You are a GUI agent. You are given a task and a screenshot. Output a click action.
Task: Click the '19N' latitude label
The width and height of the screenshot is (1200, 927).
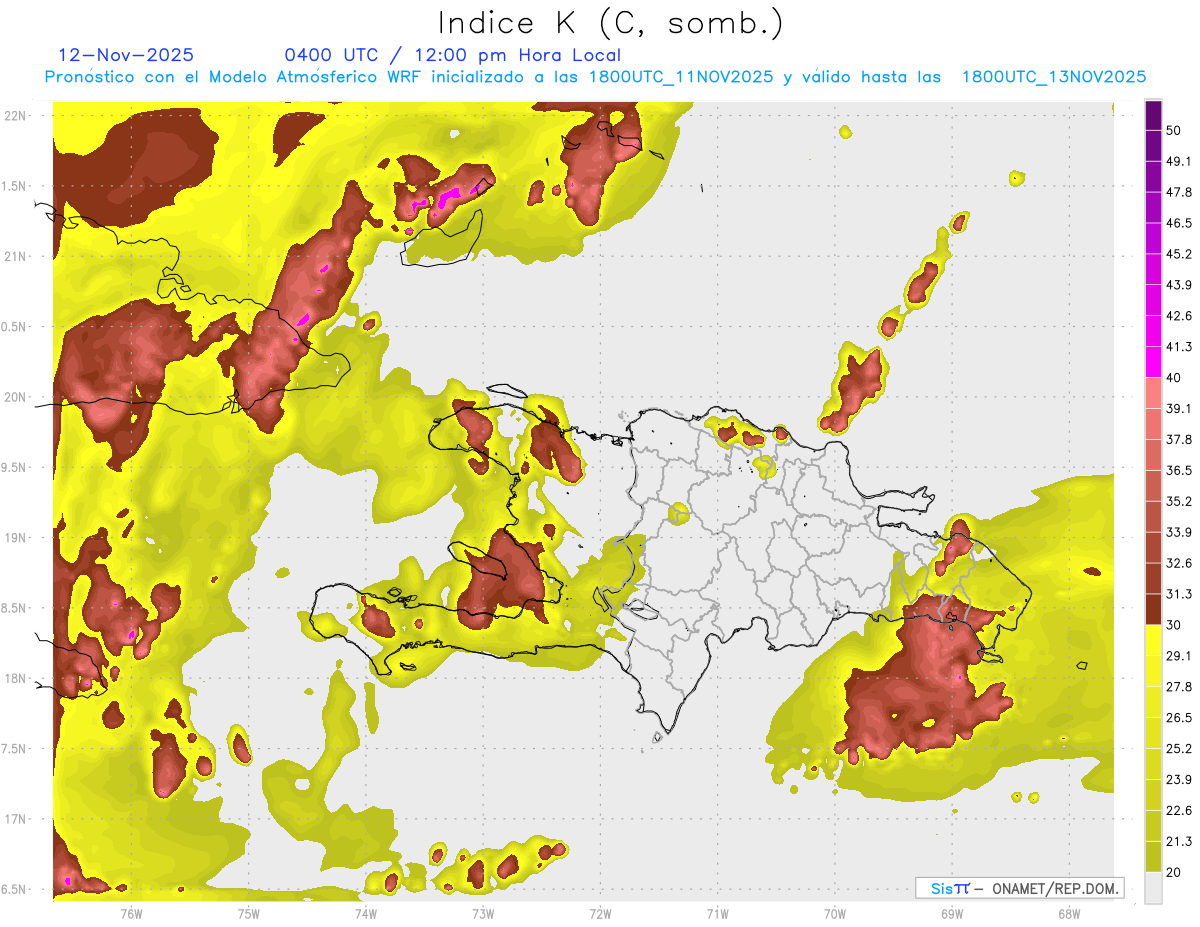pyautogui.click(x=15, y=537)
